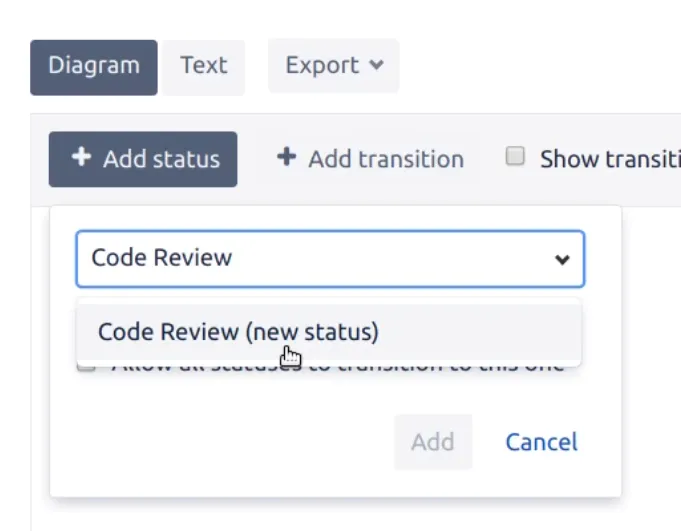Click the plus icon beside Add transition
The height and width of the screenshot is (531, 681).
click(287, 158)
